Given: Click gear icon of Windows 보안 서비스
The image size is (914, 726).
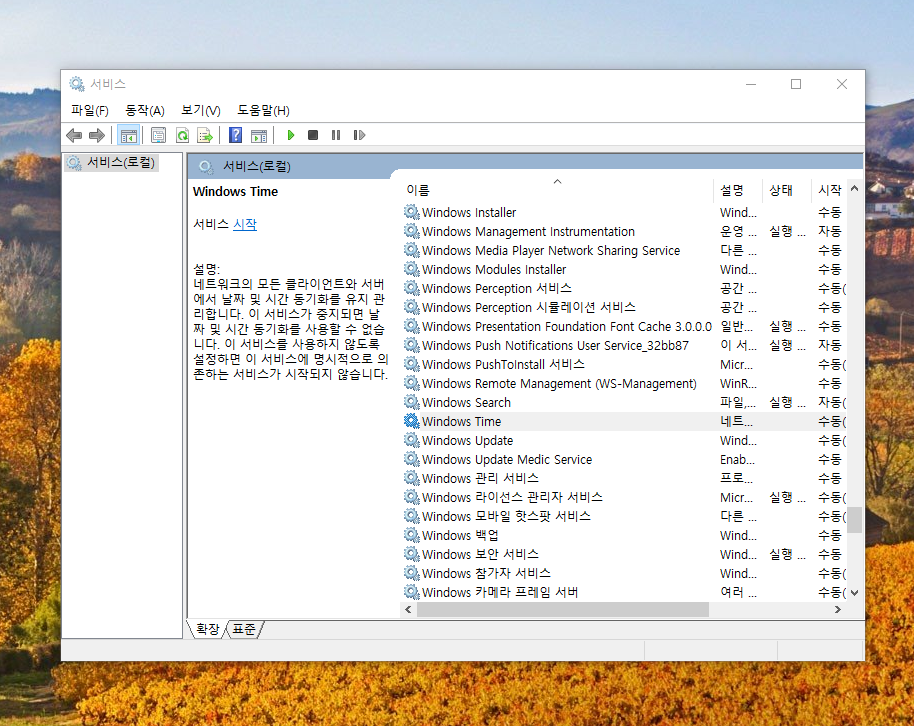Looking at the screenshot, I should point(412,554).
